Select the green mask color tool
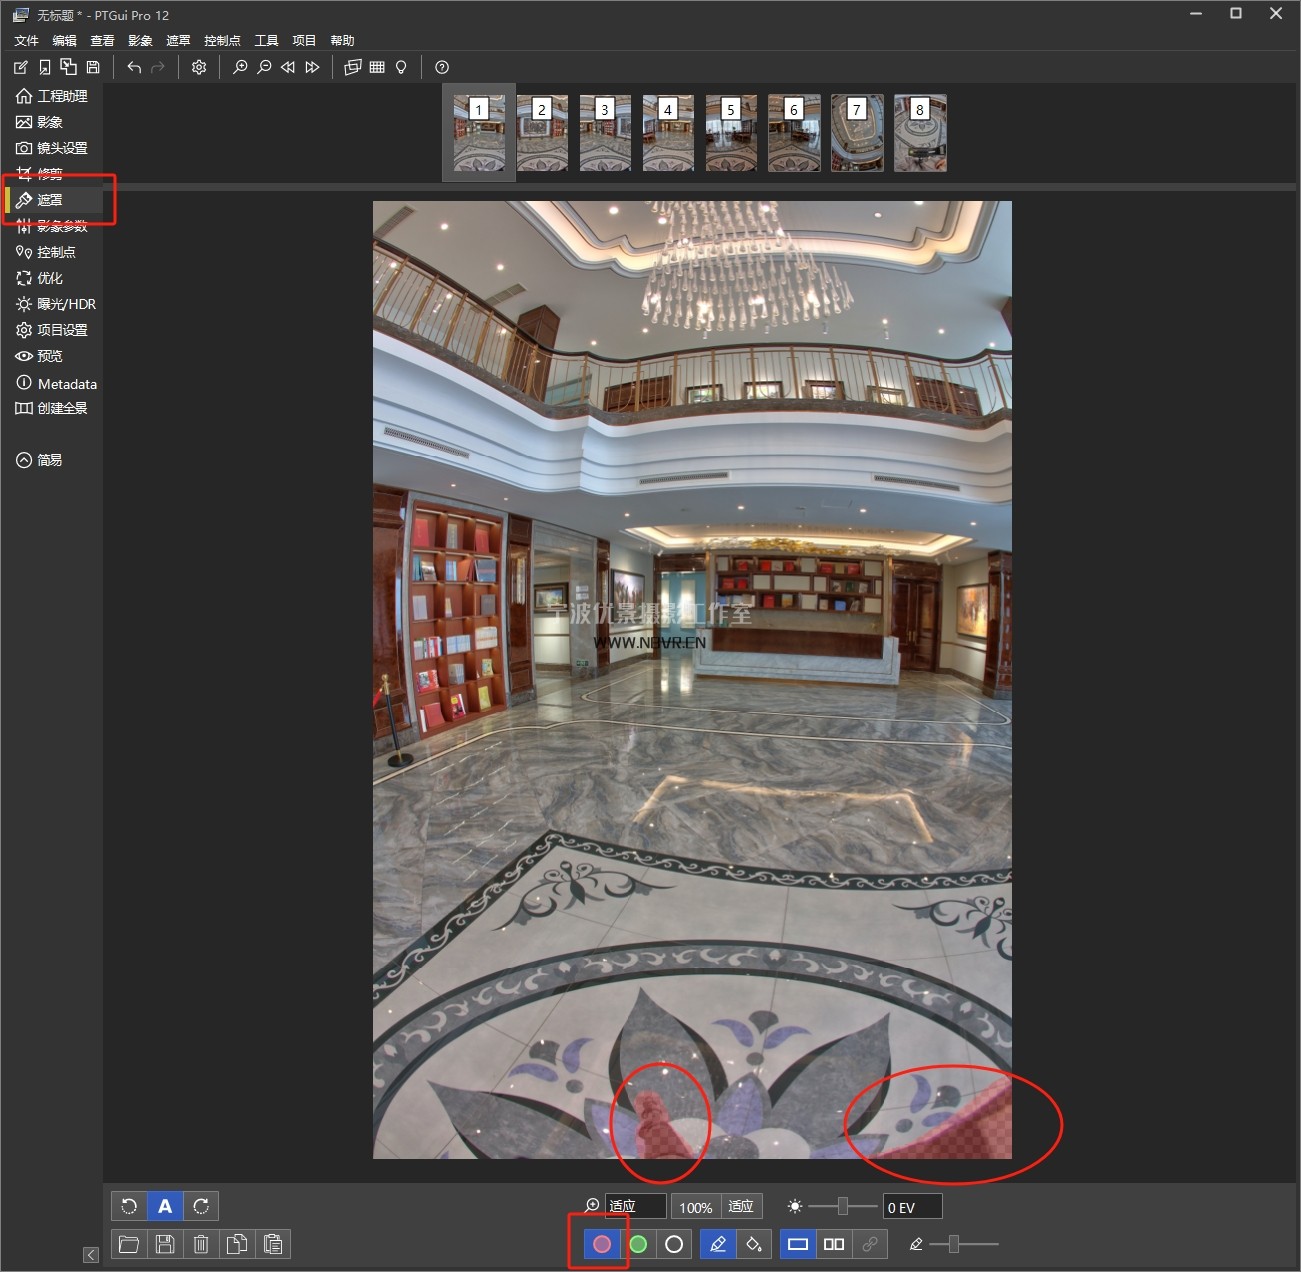This screenshot has width=1301, height=1272. pos(638,1244)
